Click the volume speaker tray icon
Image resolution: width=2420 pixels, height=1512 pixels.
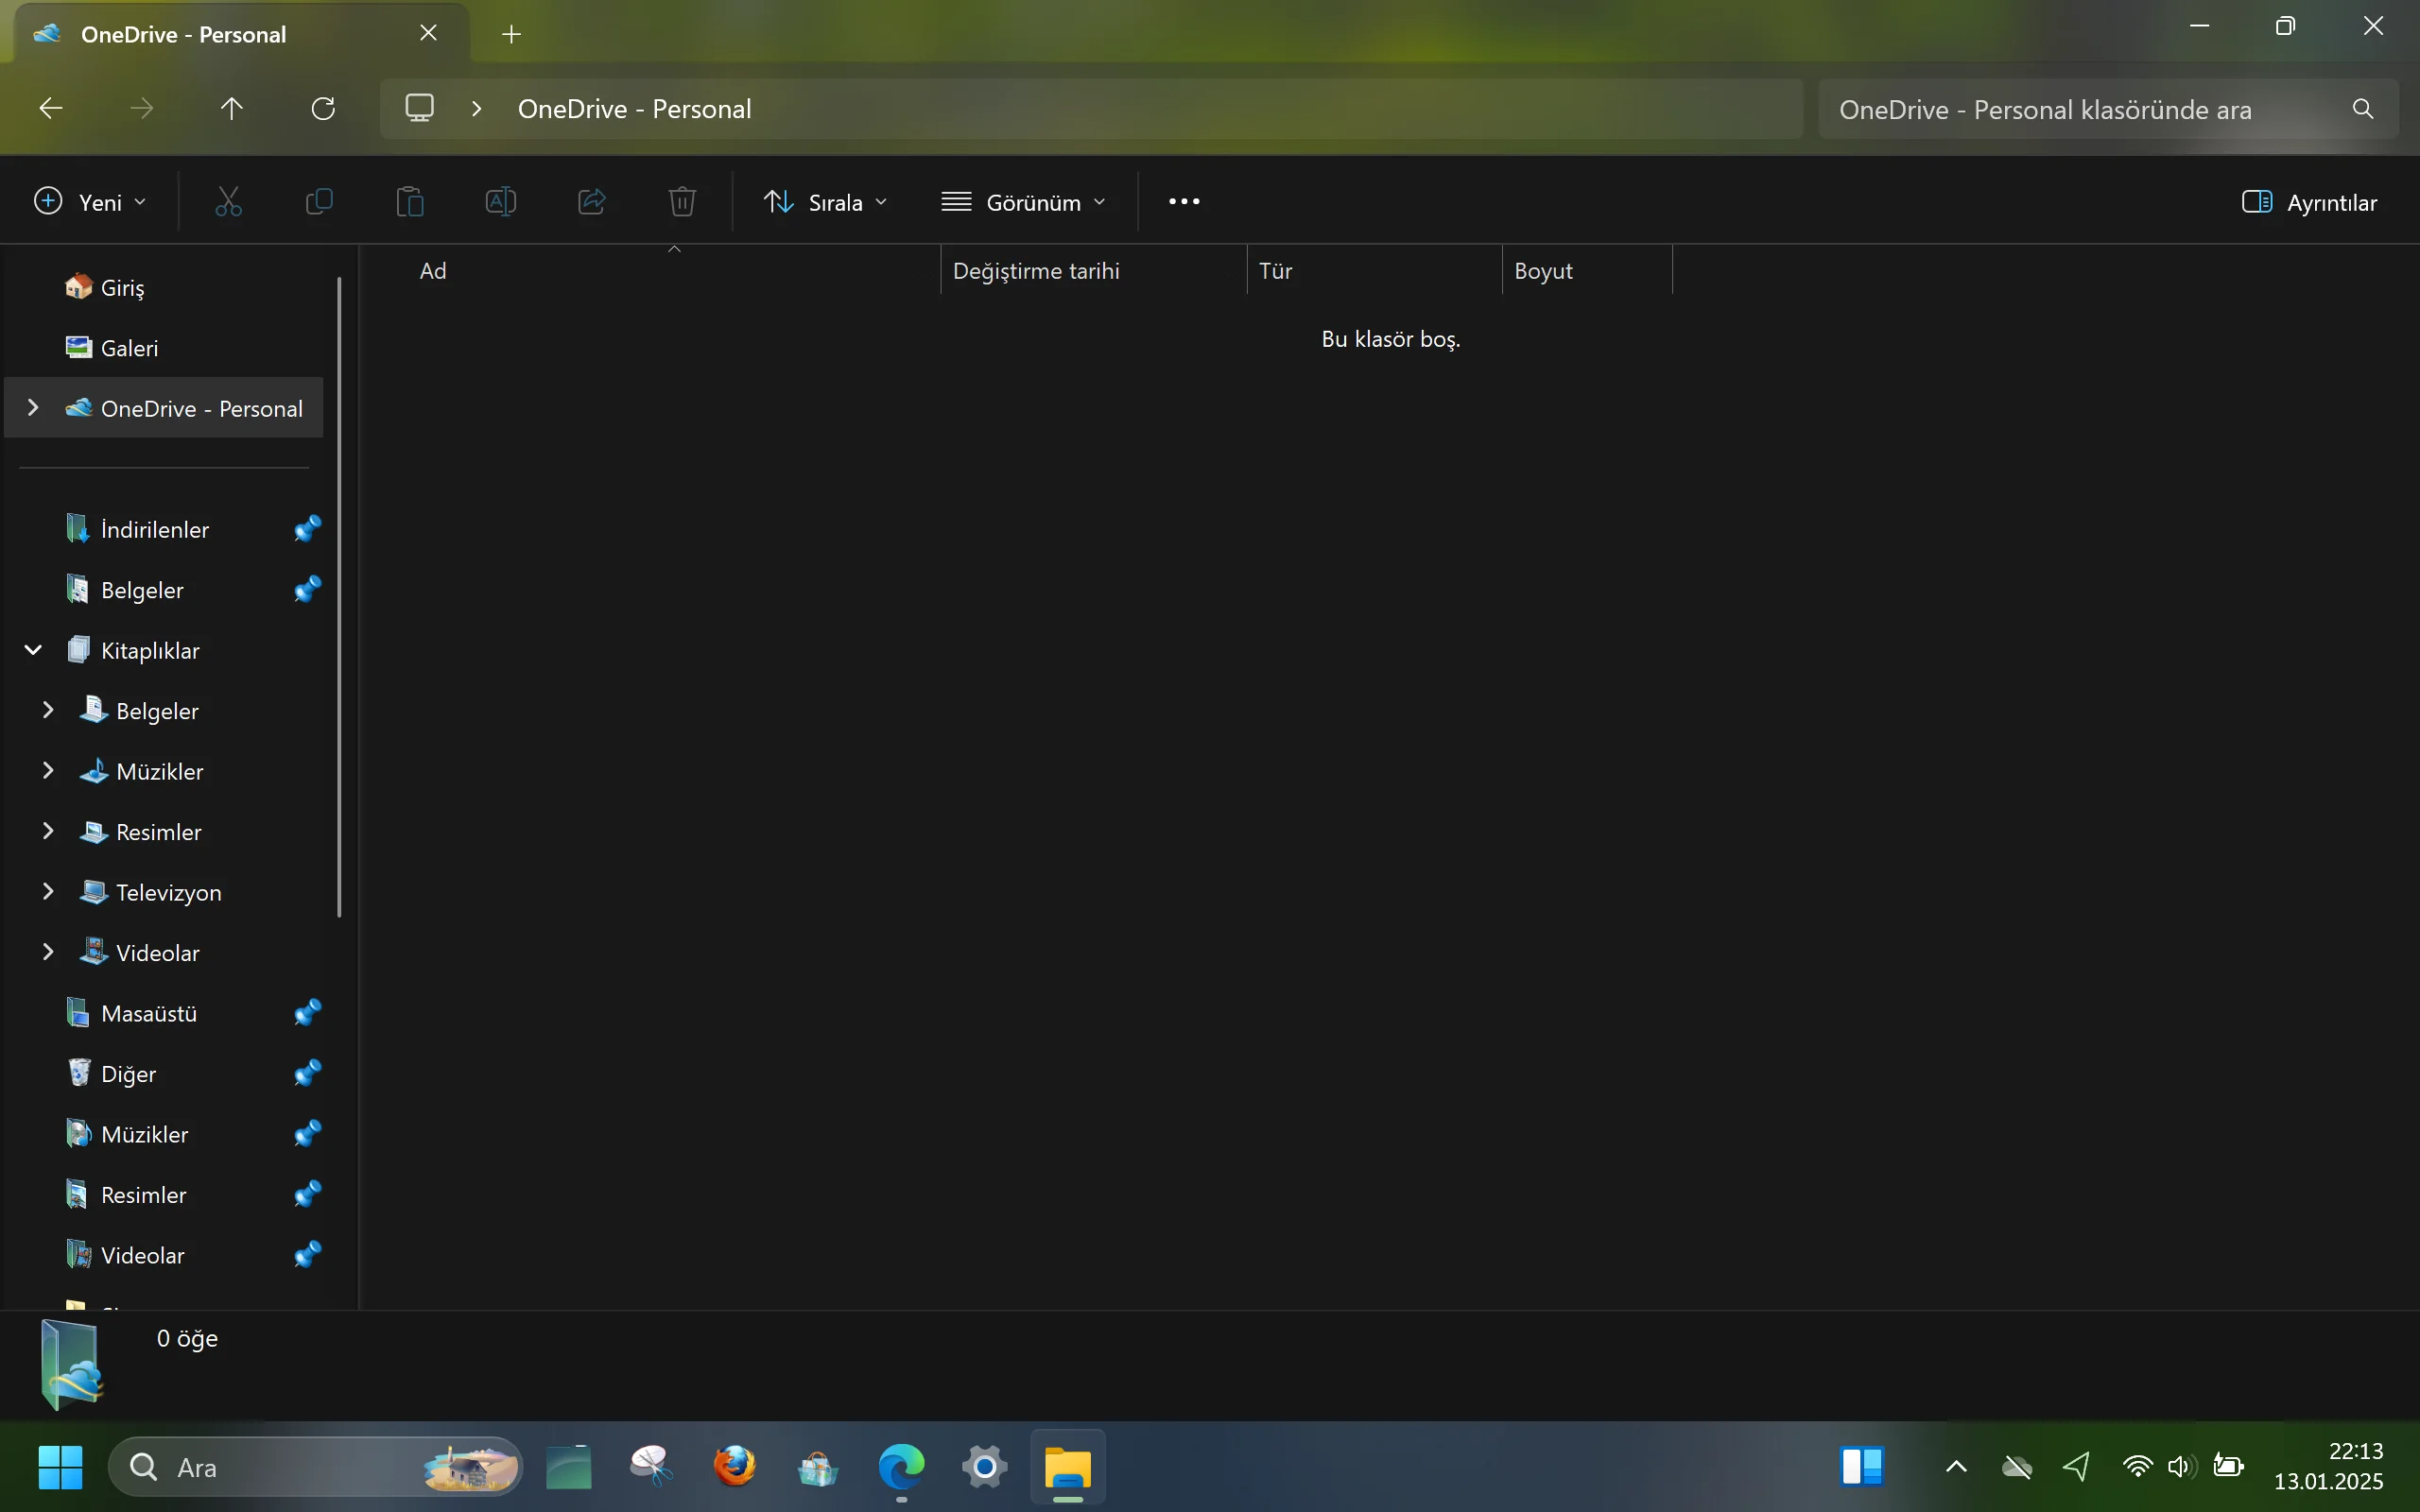(2182, 1467)
